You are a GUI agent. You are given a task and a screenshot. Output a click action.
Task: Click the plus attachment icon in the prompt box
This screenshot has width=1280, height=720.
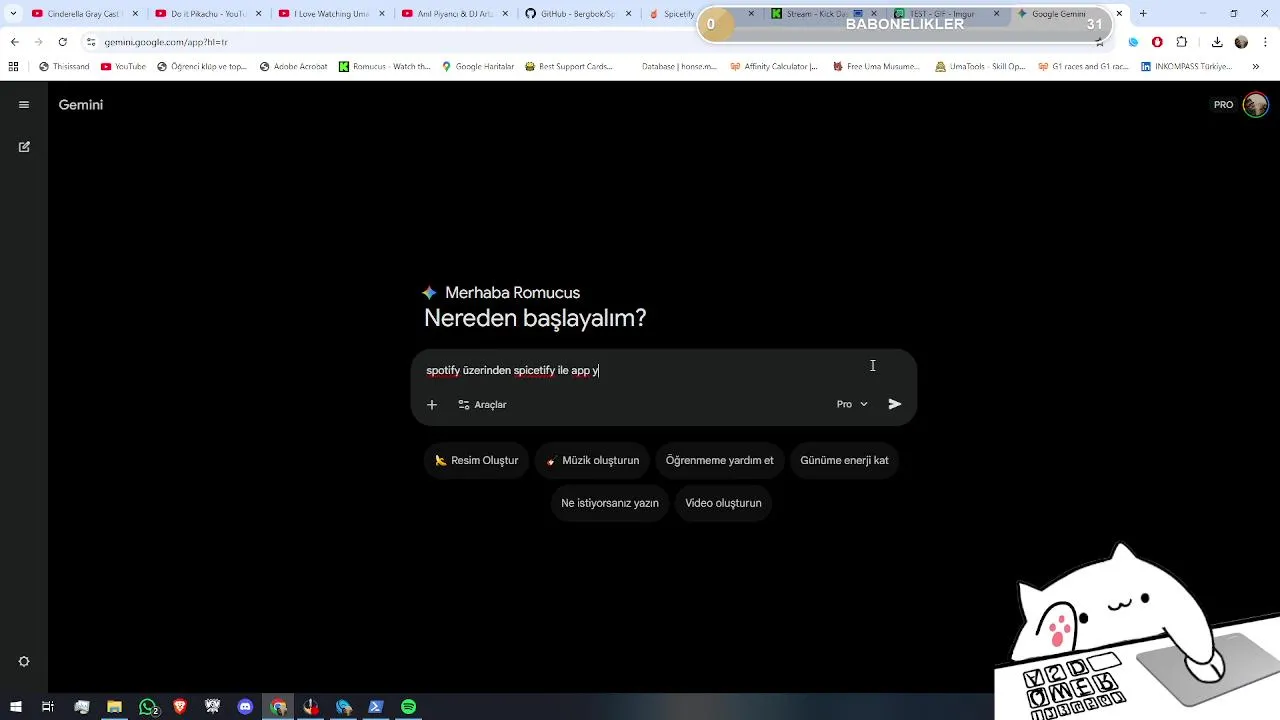click(432, 405)
